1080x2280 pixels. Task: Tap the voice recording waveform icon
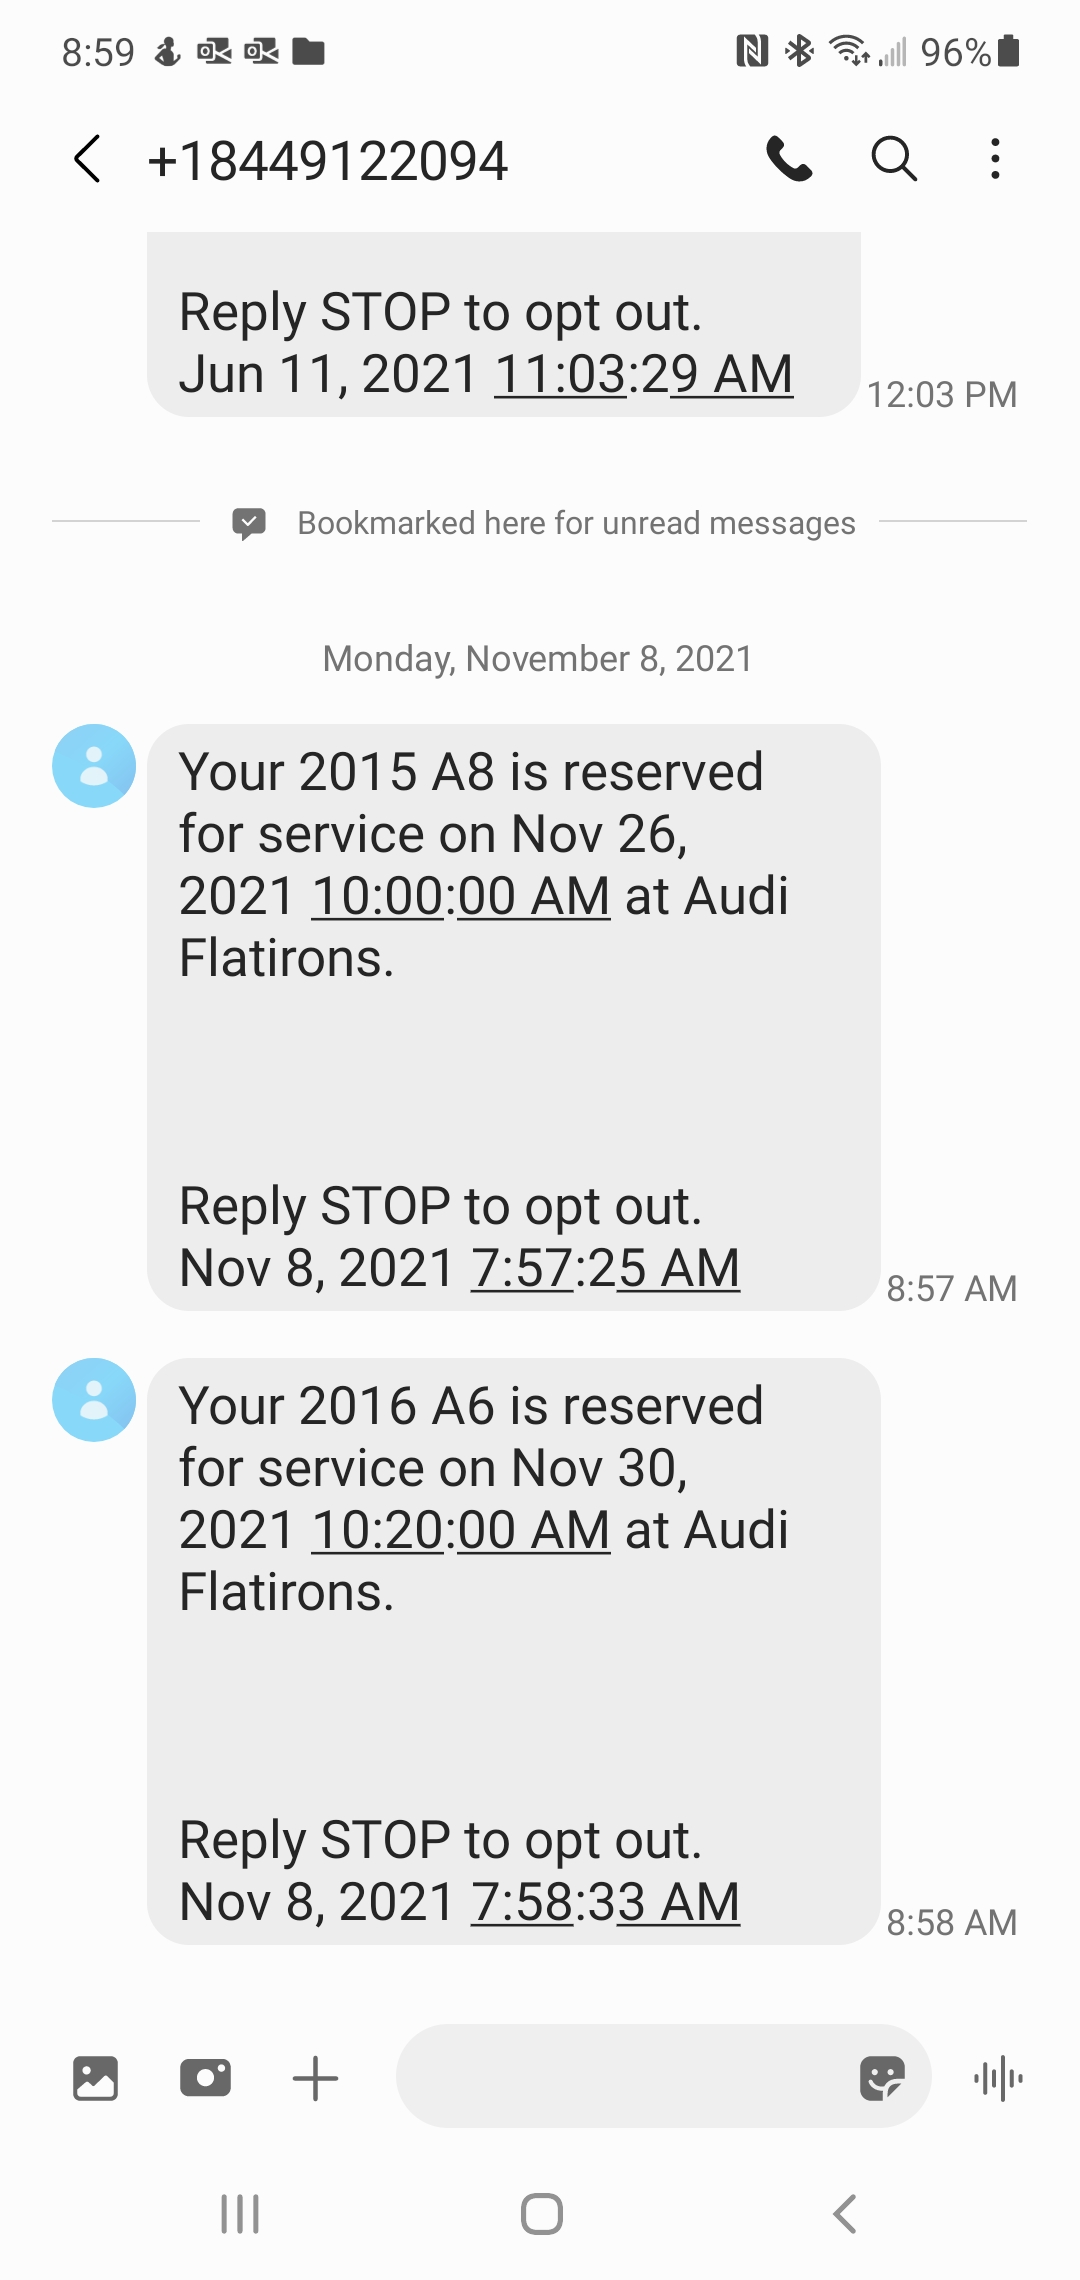click(998, 2078)
